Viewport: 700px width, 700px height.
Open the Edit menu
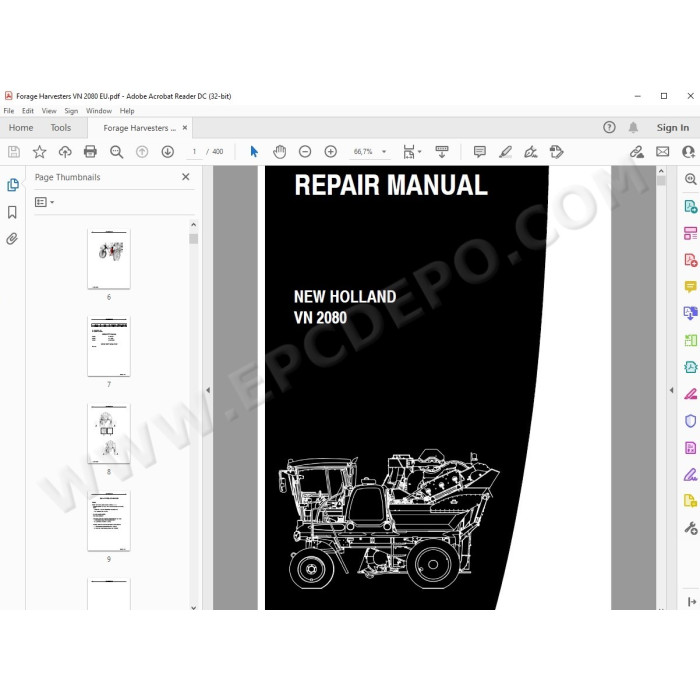click(x=28, y=111)
